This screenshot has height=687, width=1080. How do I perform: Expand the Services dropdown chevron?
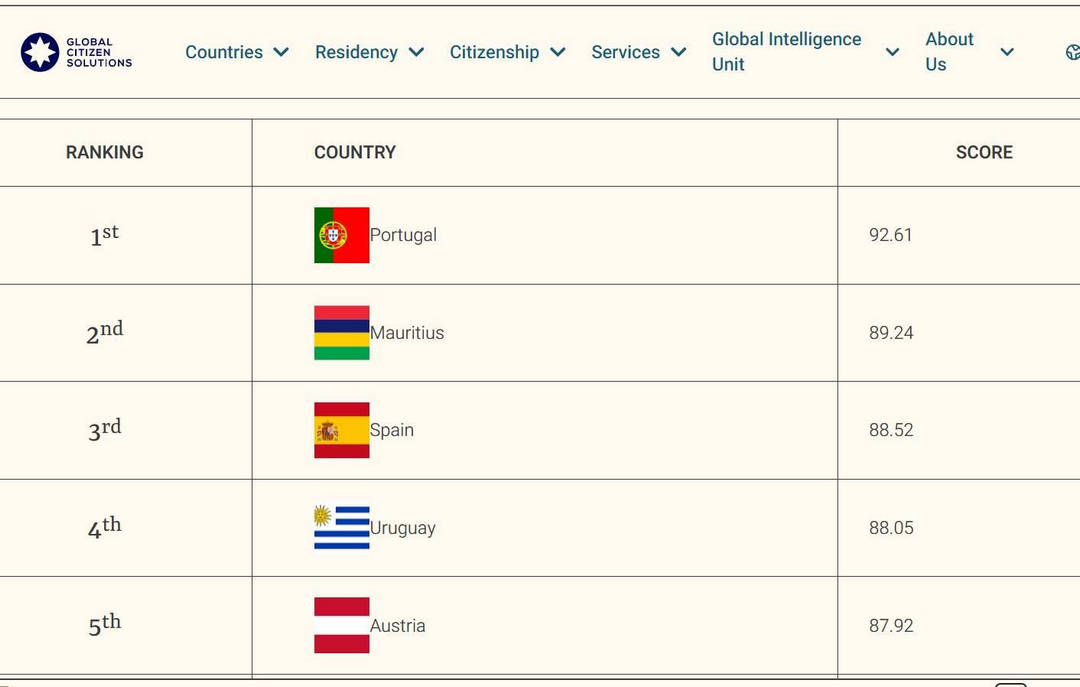[678, 52]
